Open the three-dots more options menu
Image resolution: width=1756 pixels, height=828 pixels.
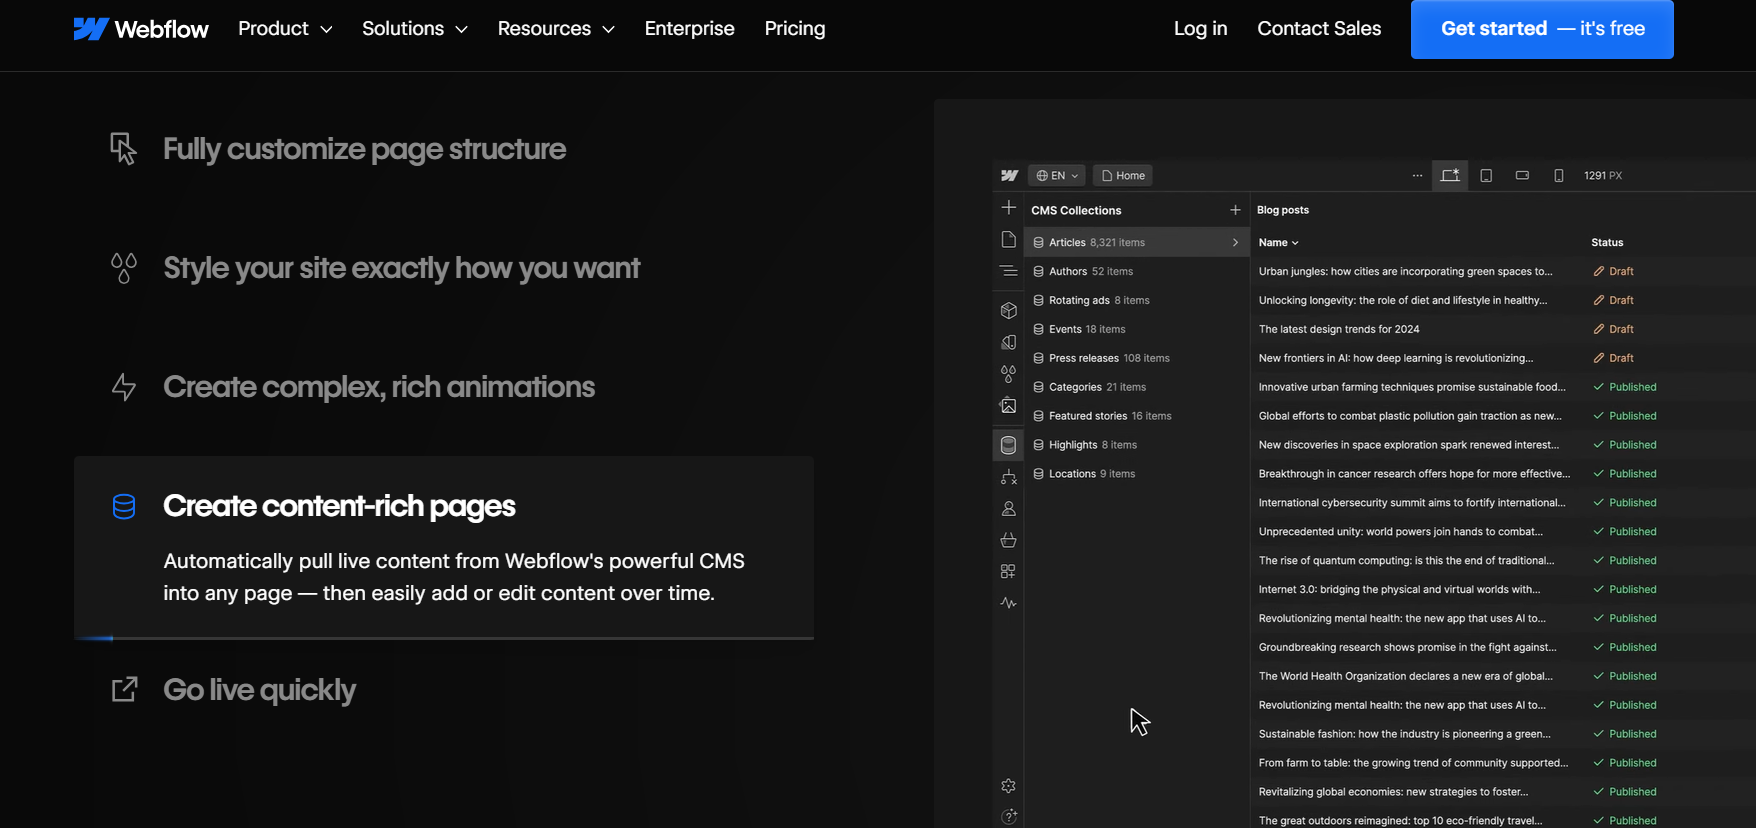point(1417,175)
